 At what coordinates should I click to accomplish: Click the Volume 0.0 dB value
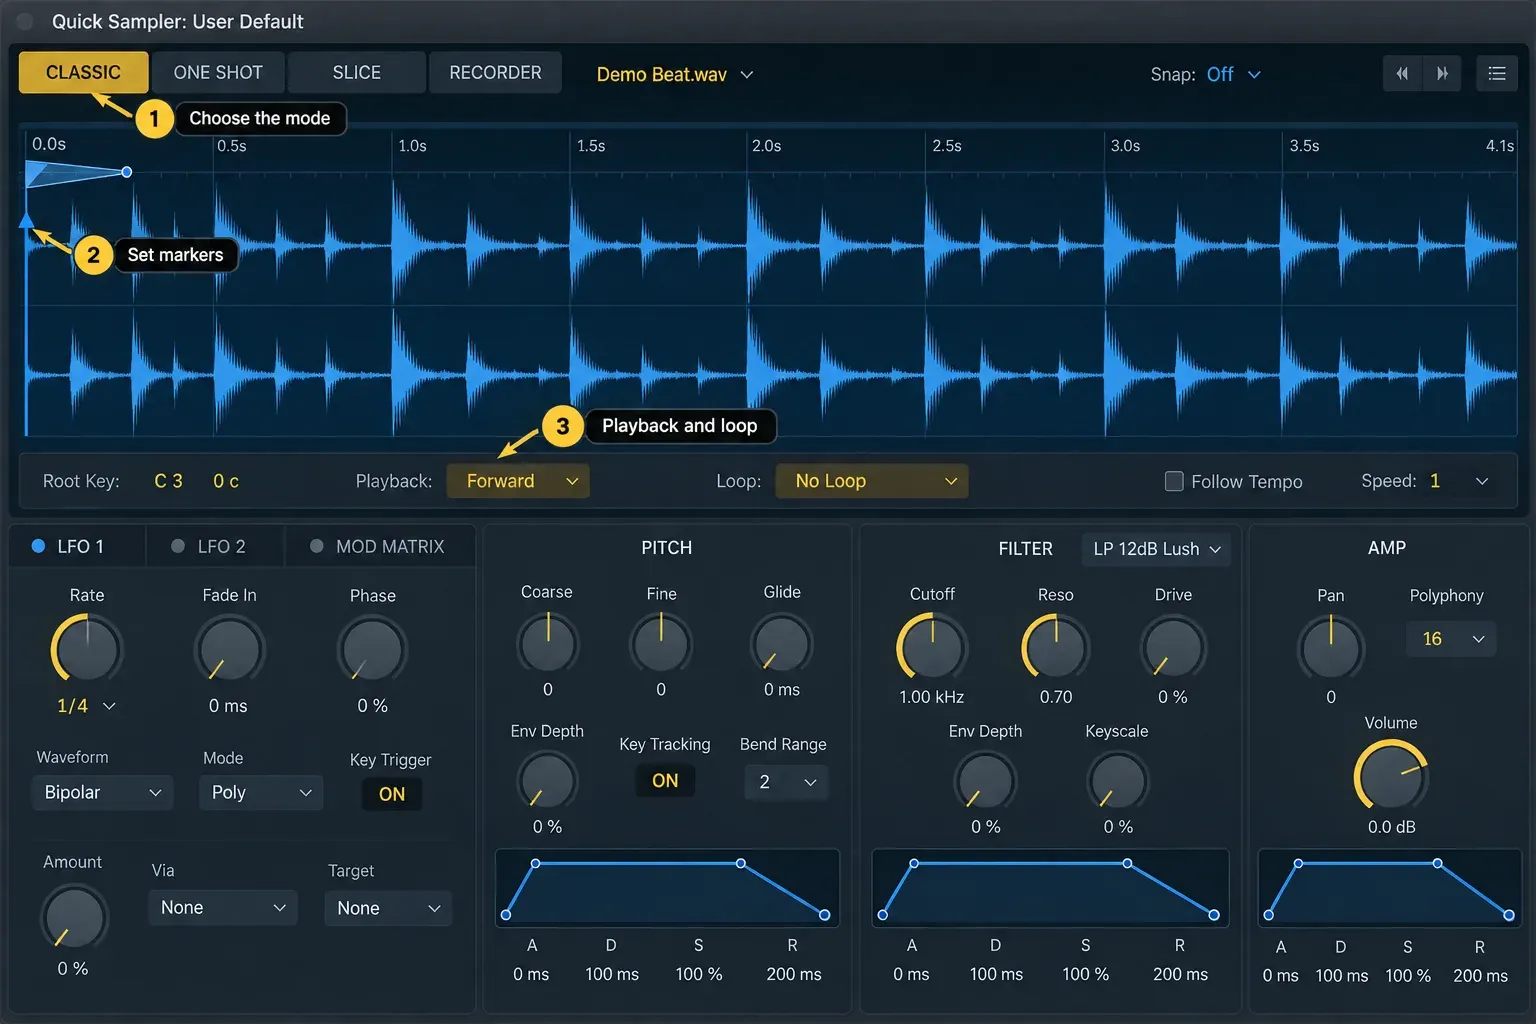(1391, 827)
